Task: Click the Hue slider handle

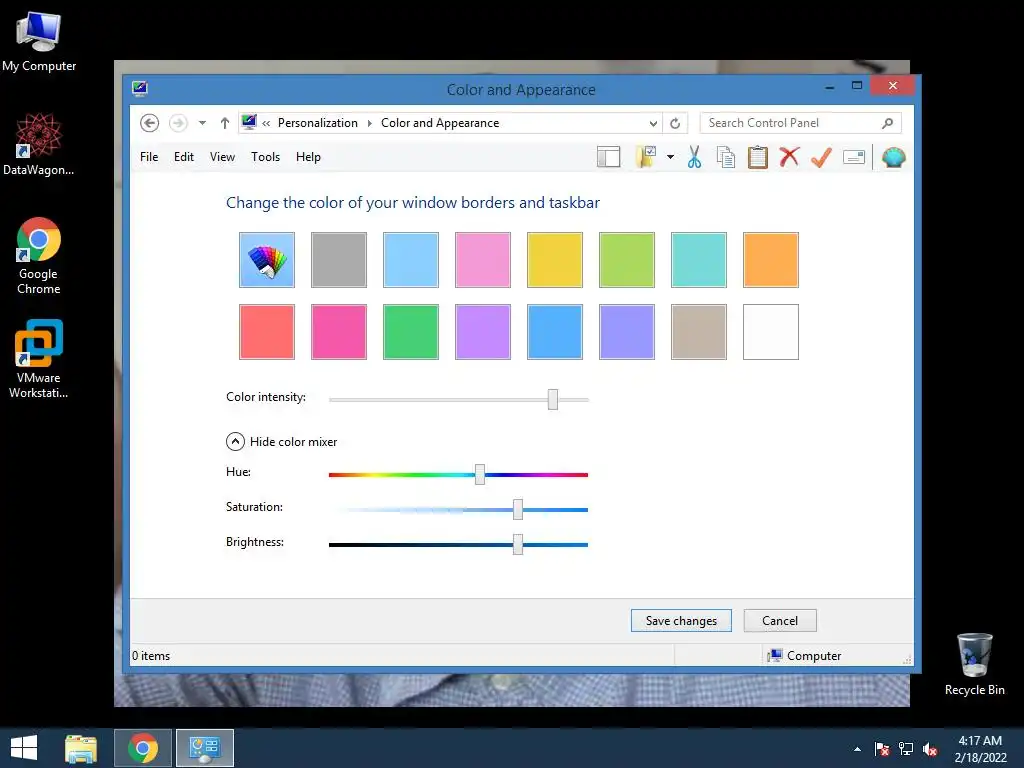Action: tap(480, 475)
